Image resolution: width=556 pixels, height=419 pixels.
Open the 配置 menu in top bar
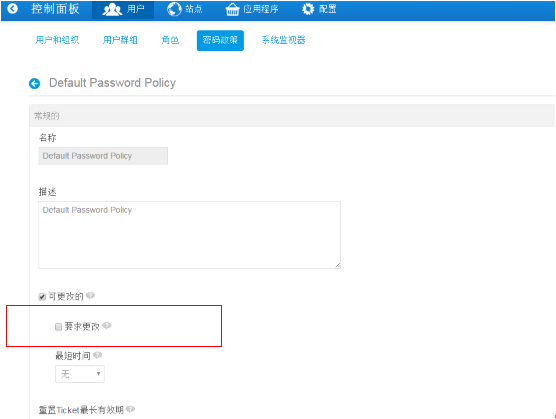(319, 9)
